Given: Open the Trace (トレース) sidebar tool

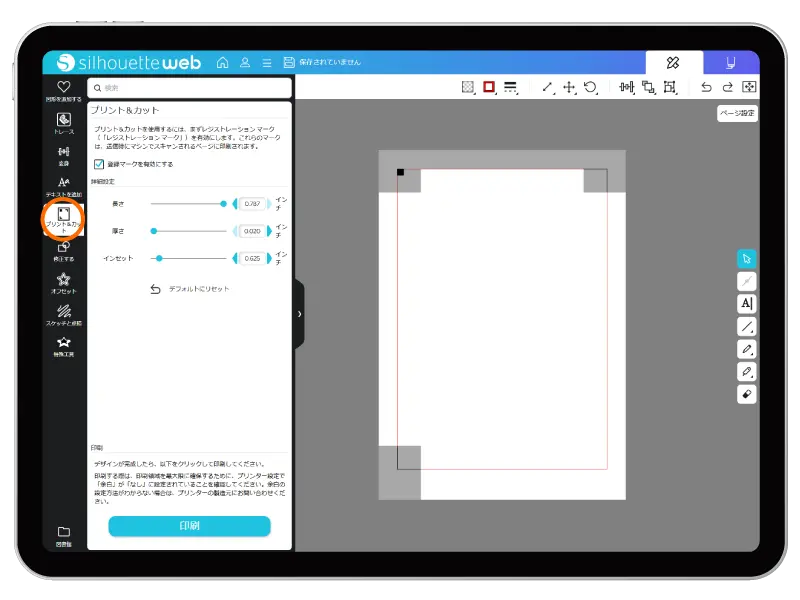Looking at the screenshot, I should [x=64, y=123].
